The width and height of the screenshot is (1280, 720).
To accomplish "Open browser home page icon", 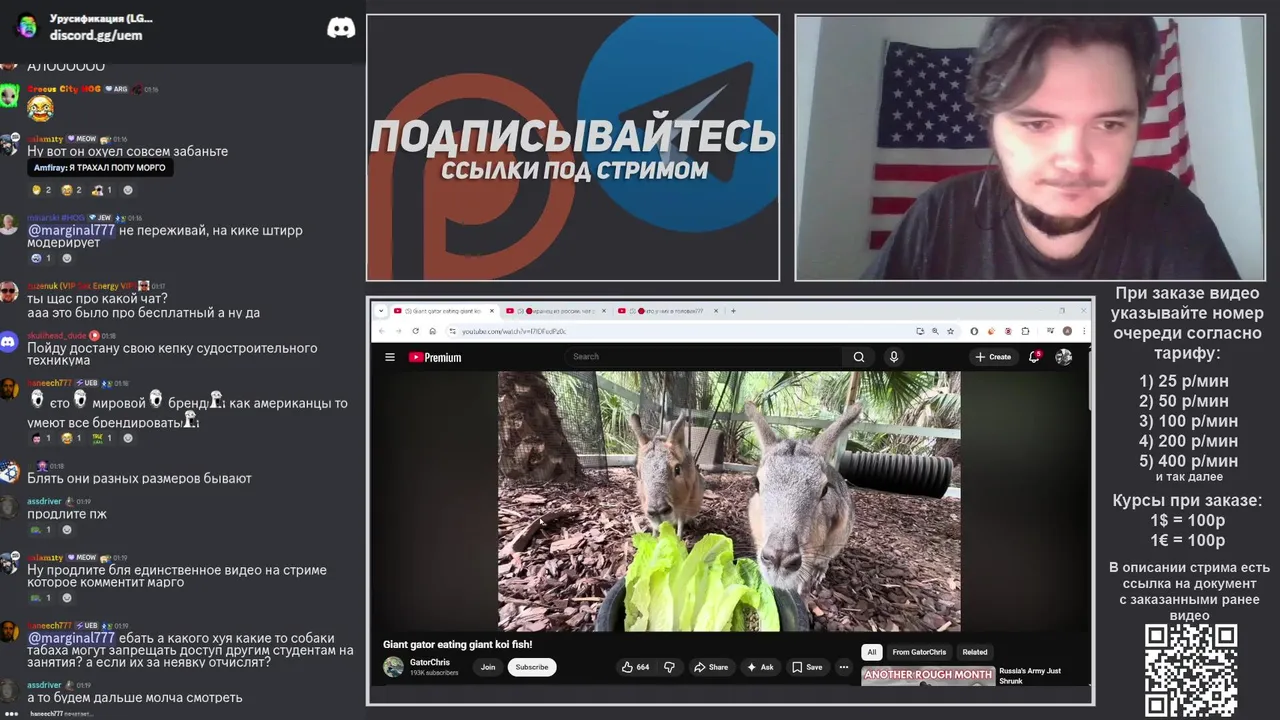I will [433, 331].
